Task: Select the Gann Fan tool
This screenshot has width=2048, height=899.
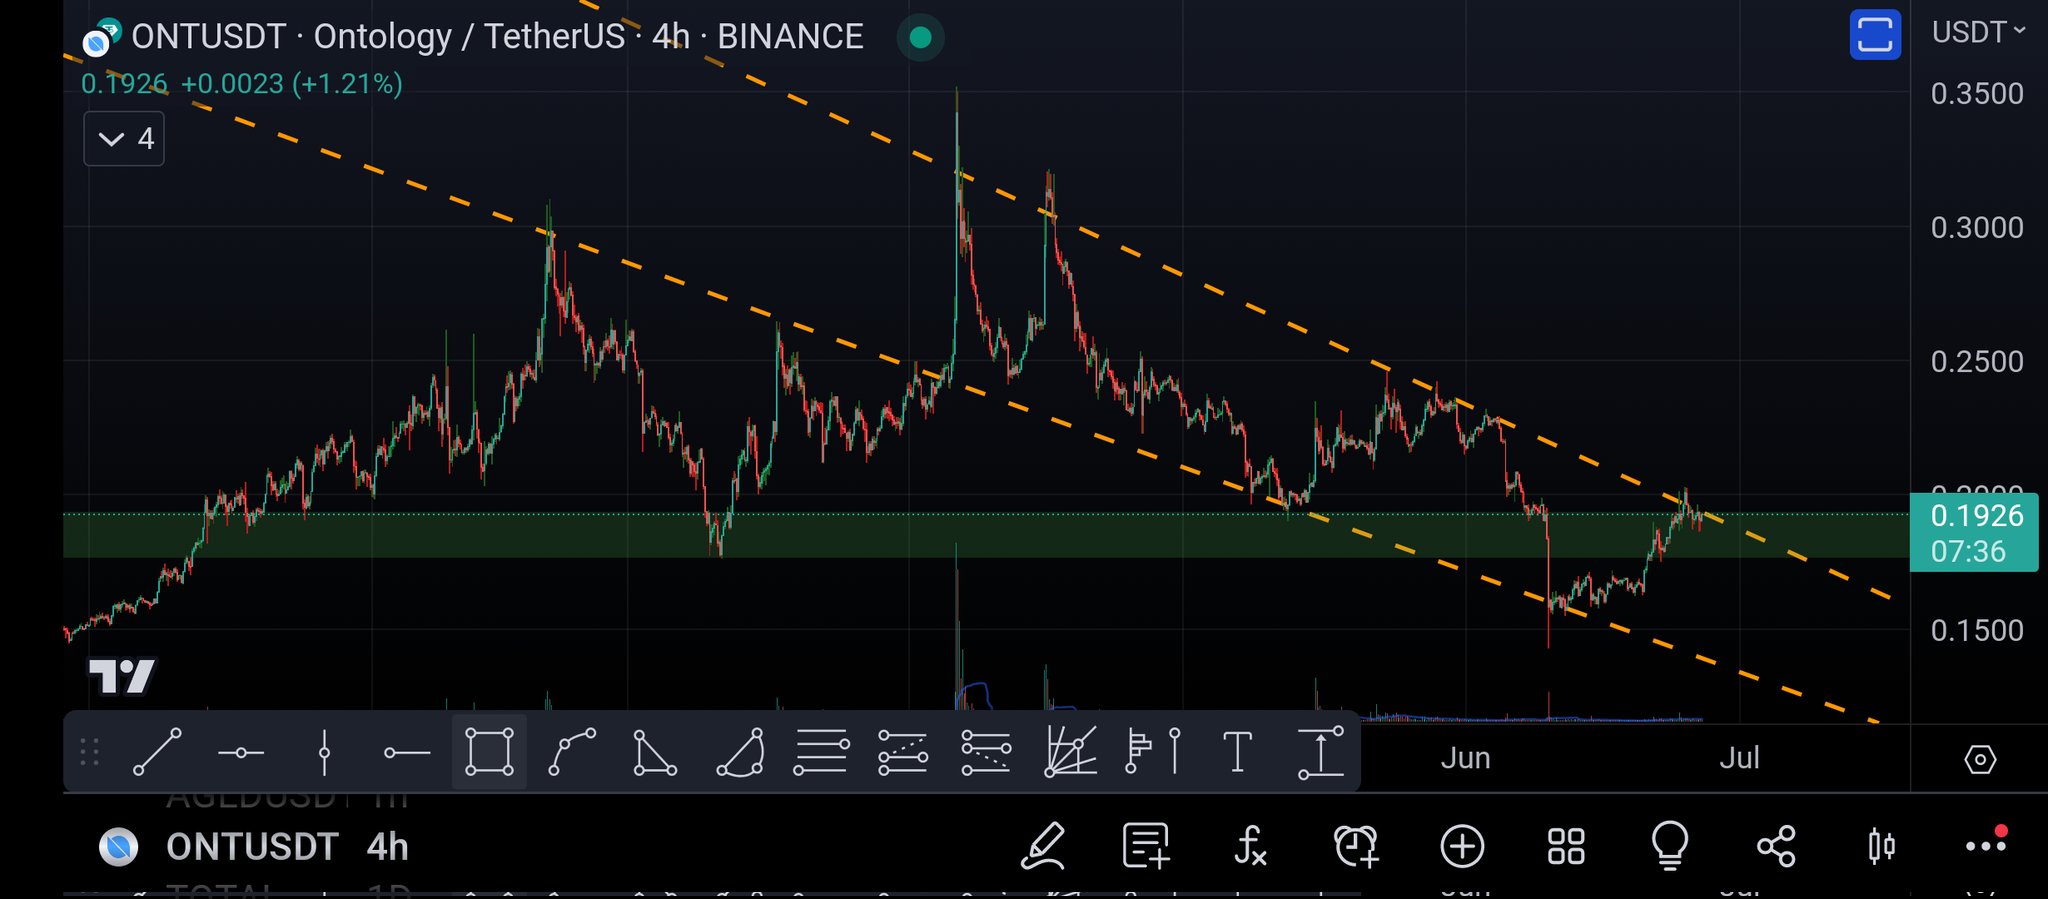Action: click(1070, 752)
